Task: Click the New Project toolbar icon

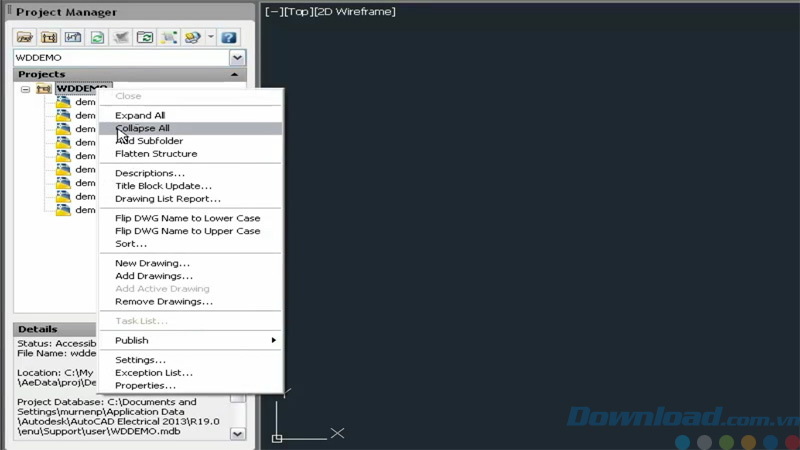Action: click(49, 37)
